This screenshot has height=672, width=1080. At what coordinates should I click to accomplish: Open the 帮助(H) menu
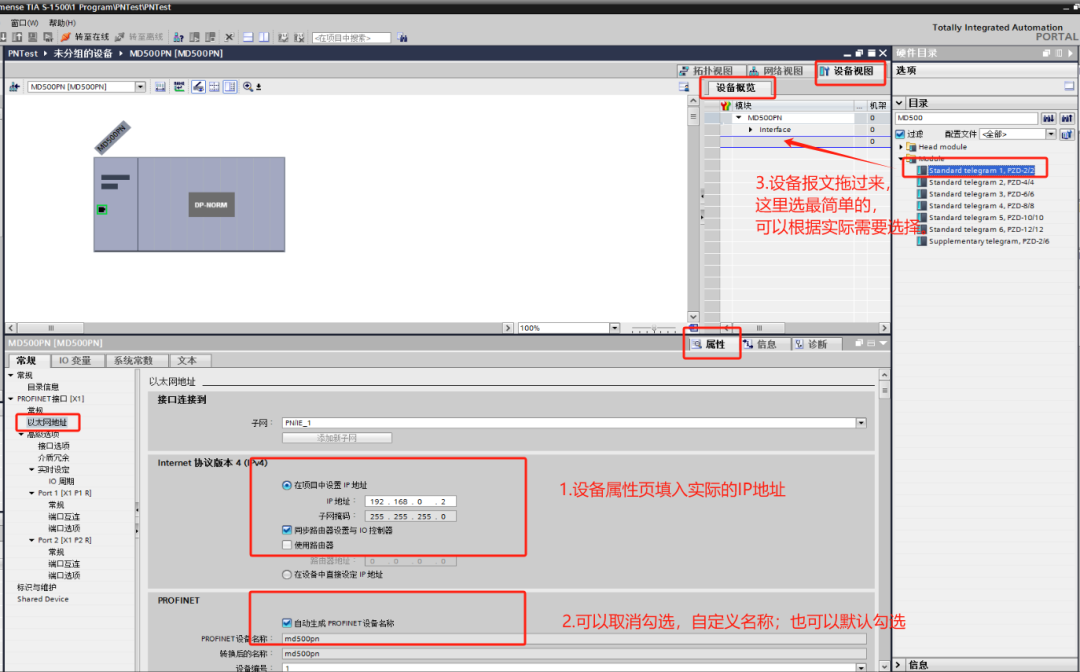pyautogui.click(x=63, y=23)
